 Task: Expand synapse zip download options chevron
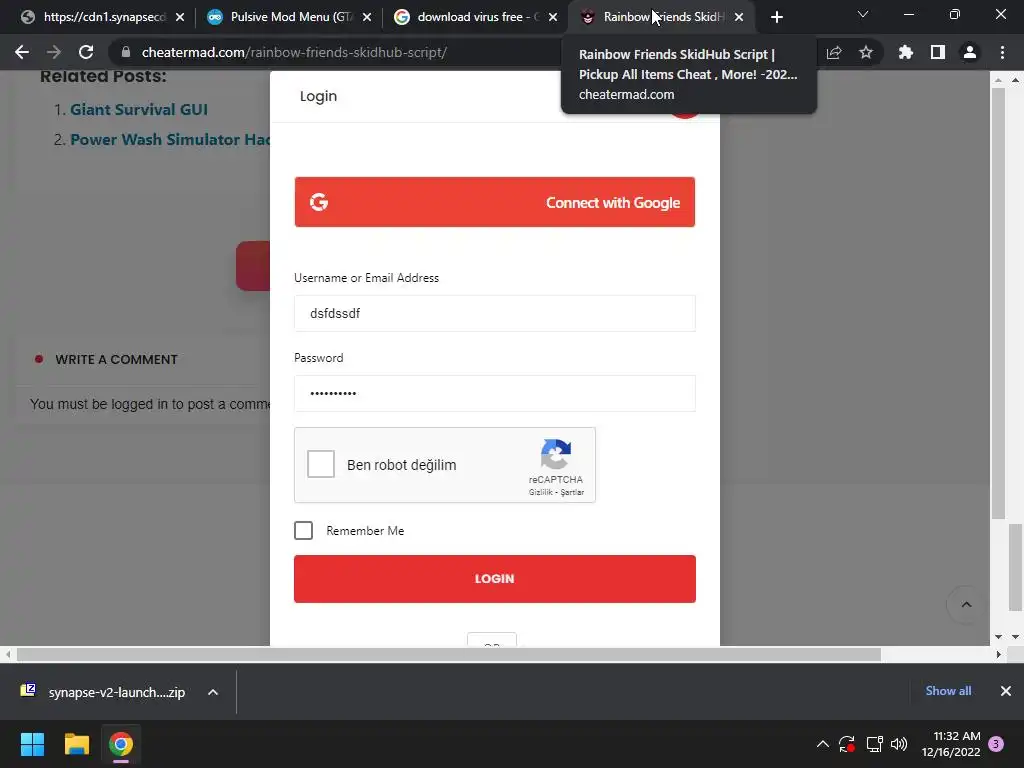pos(213,692)
